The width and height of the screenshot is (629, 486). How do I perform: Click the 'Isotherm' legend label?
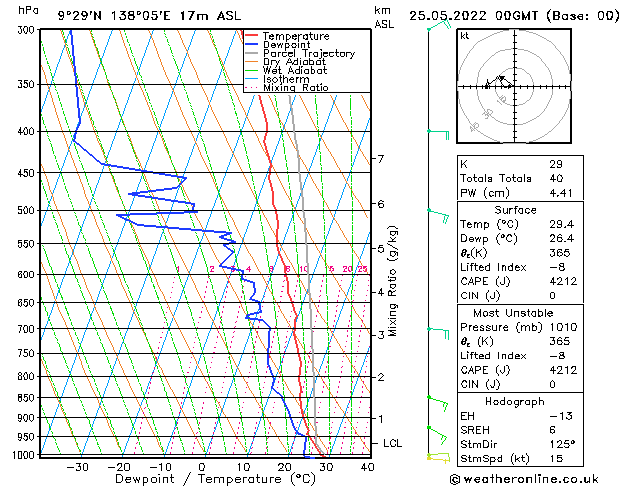coord(286,79)
